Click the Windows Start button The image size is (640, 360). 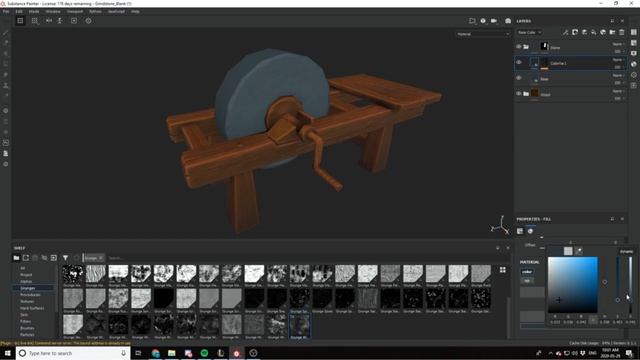pos(7,353)
